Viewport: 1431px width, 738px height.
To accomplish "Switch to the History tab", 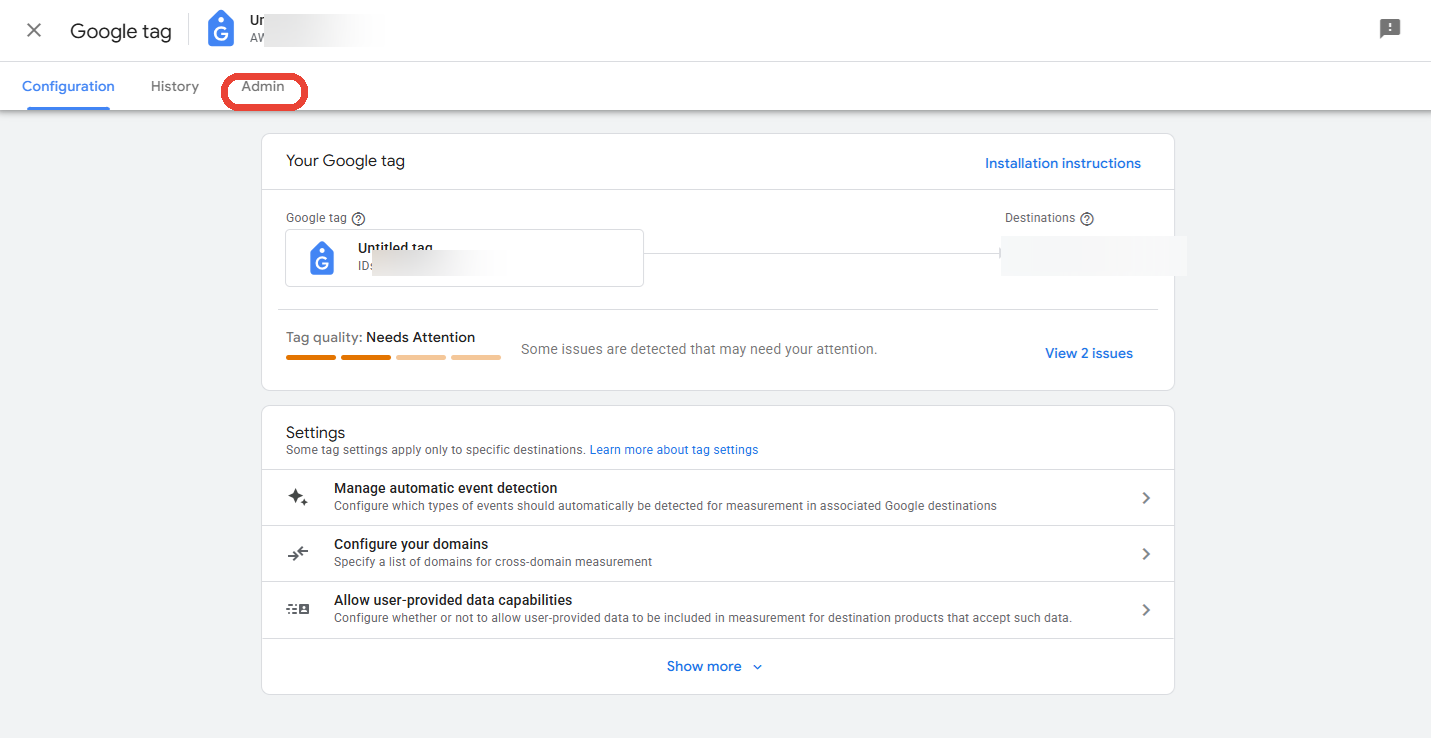I will (x=175, y=87).
